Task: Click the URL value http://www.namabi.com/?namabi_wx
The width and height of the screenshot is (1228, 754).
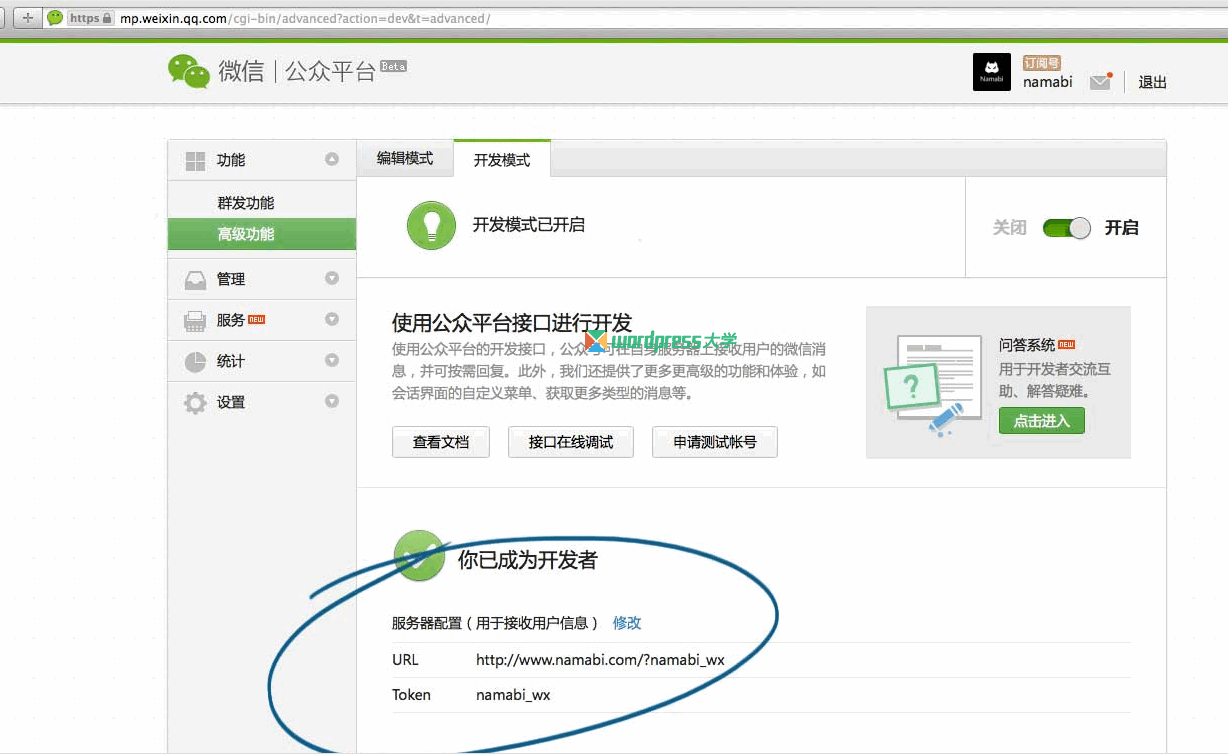Action: tap(600, 660)
